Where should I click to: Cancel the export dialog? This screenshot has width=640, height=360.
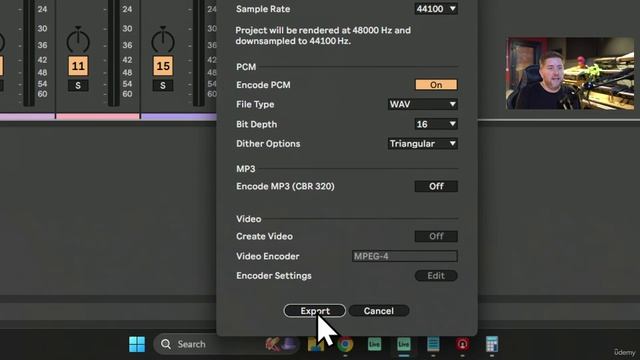click(379, 311)
